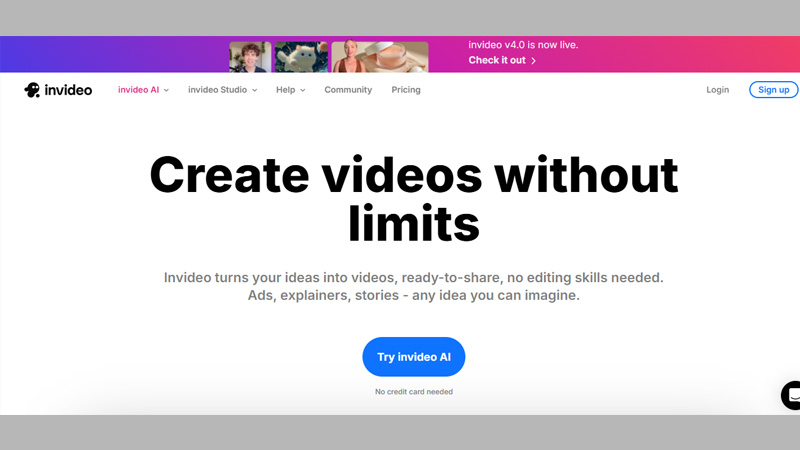The height and width of the screenshot is (450, 800).
Task: Go to the Community page
Action: click(348, 90)
